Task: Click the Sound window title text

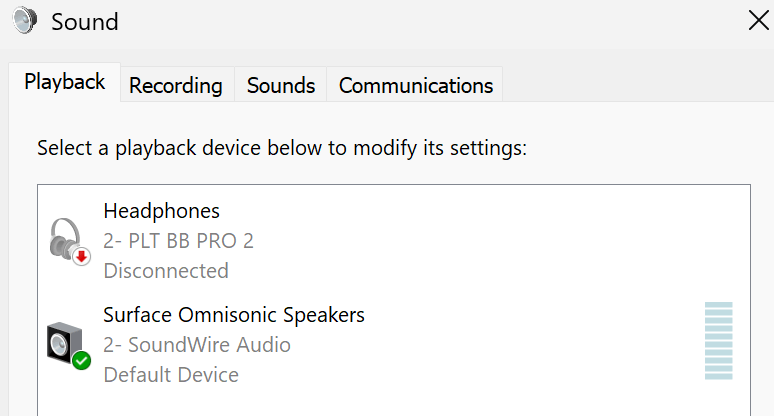Action: (x=85, y=22)
